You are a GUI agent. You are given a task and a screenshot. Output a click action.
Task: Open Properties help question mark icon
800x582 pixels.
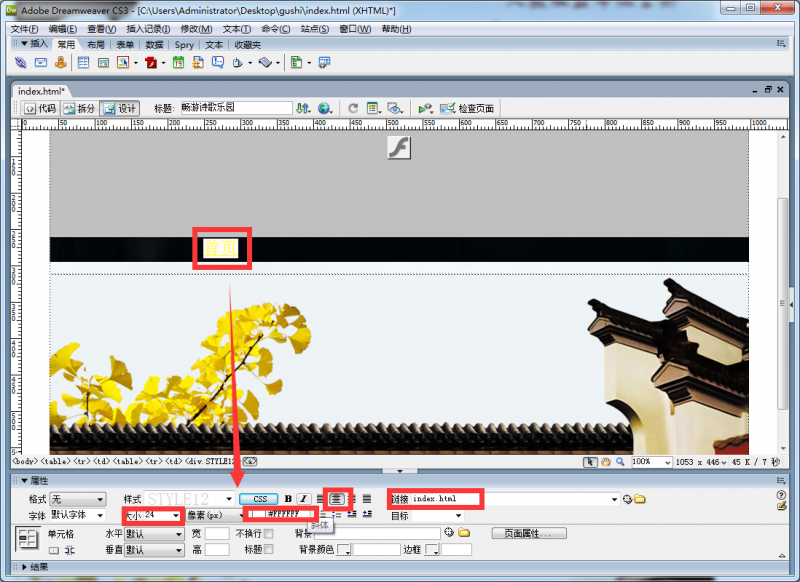pos(781,495)
